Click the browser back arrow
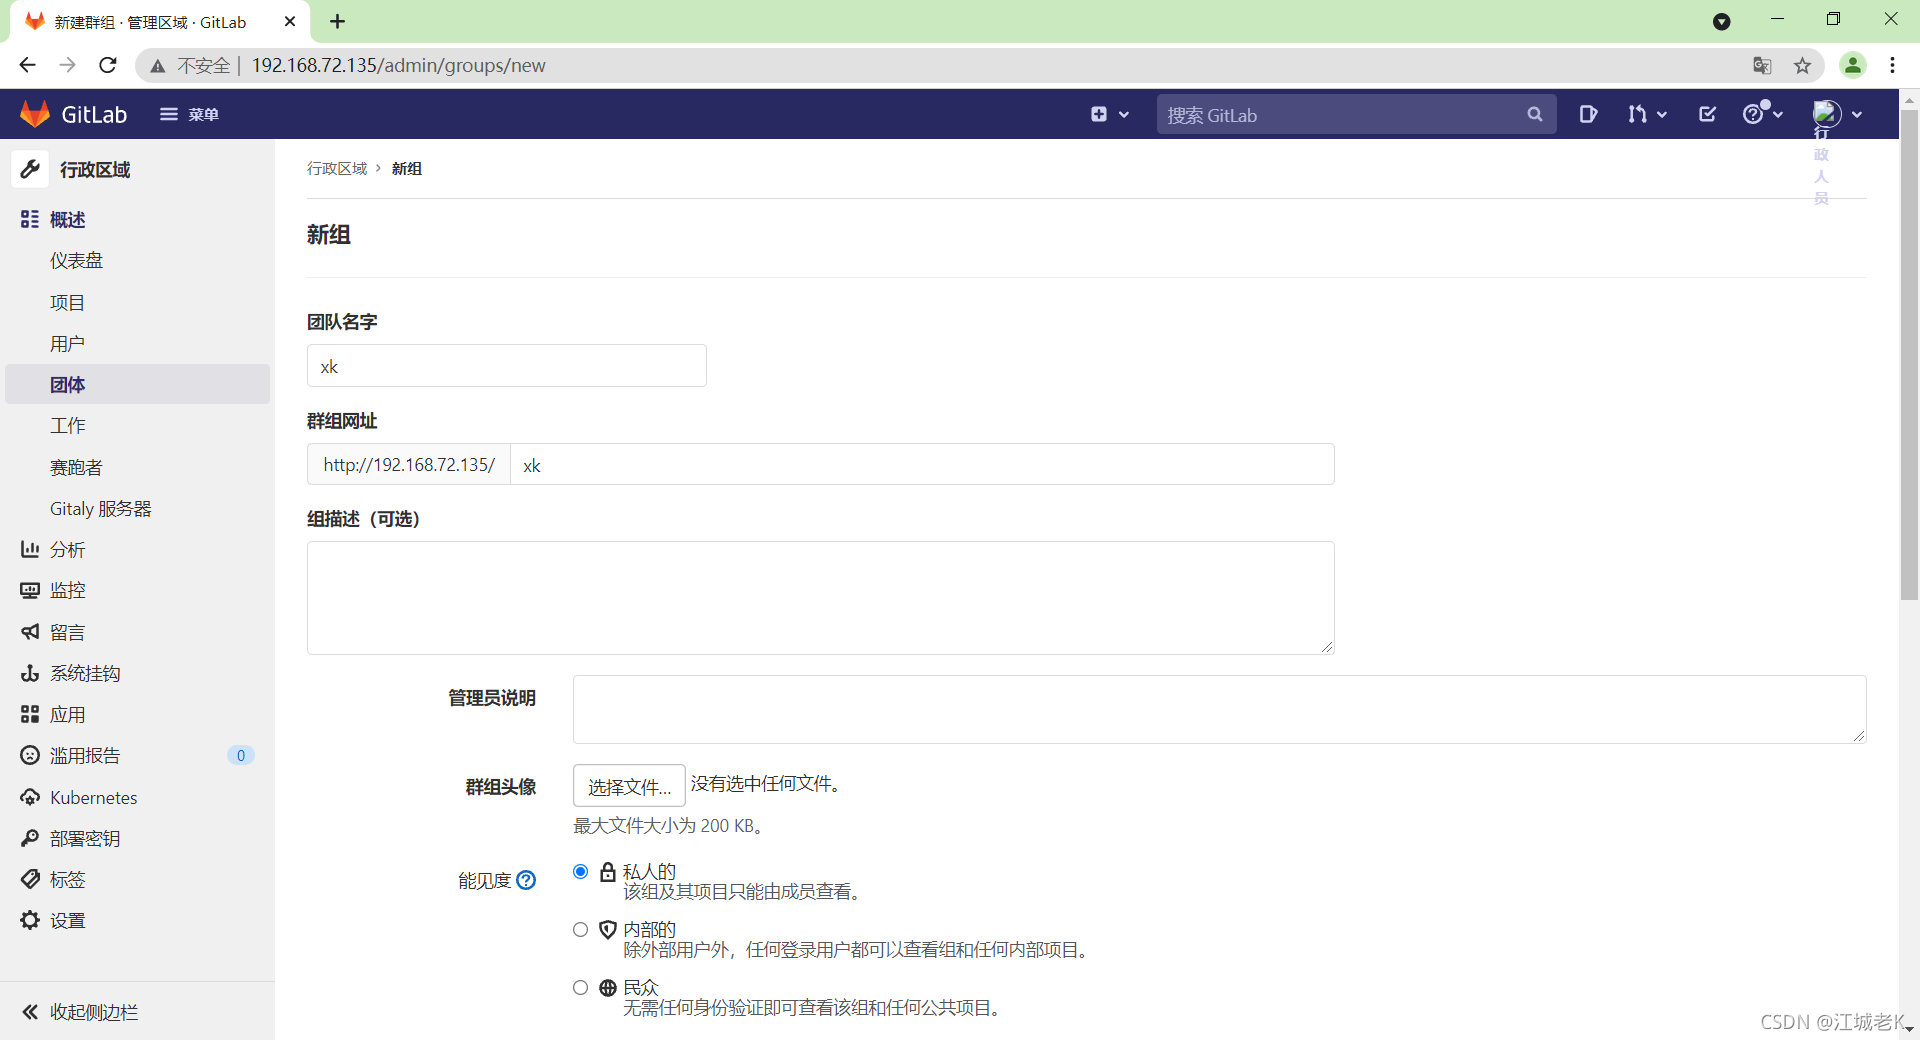Screen dimensions: 1920x1040 (27, 65)
